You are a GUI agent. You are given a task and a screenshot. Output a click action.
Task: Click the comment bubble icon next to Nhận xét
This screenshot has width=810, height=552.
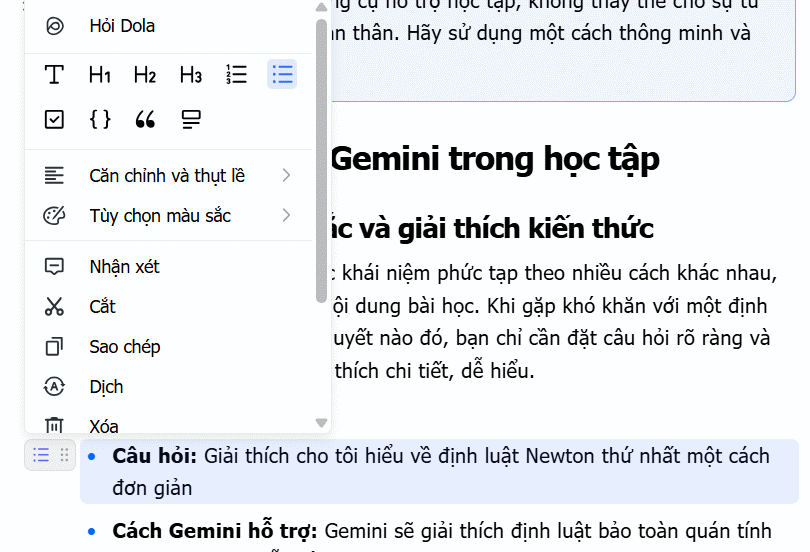pyautogui.click(x=54, y=266)
